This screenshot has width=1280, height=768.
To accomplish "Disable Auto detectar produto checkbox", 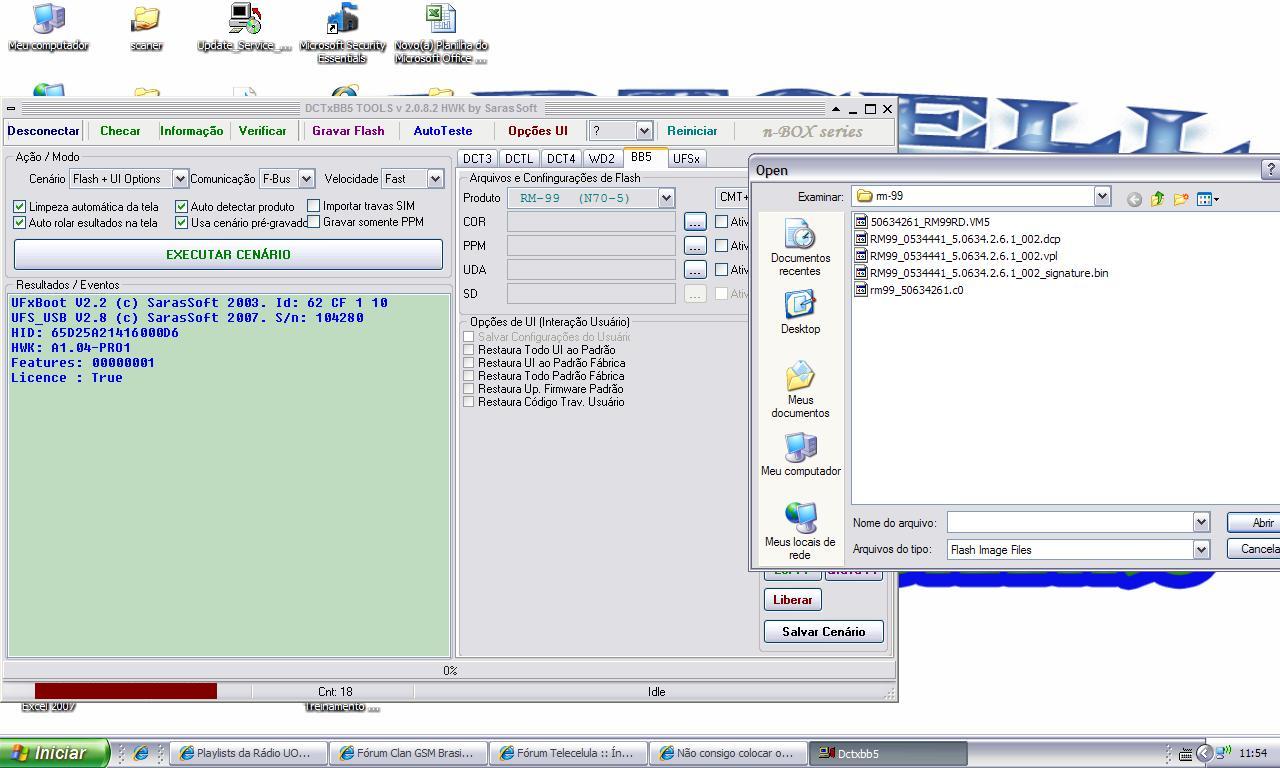I will [181, 206].
